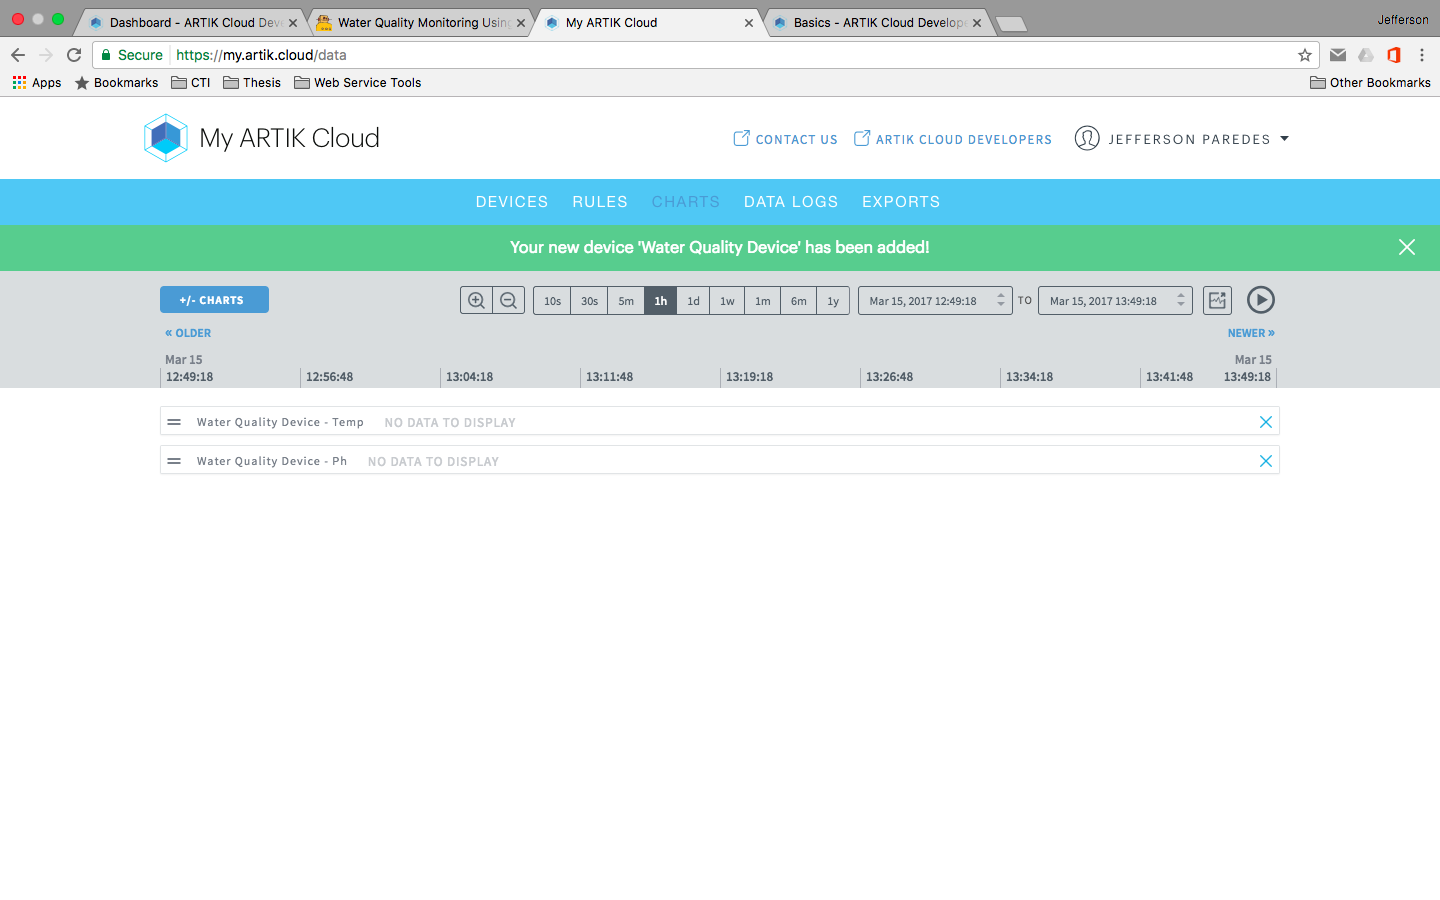Click the 12:56:48 timeline marker
Viewport: 1440px width, 900px height.
(x=329, y=377)
